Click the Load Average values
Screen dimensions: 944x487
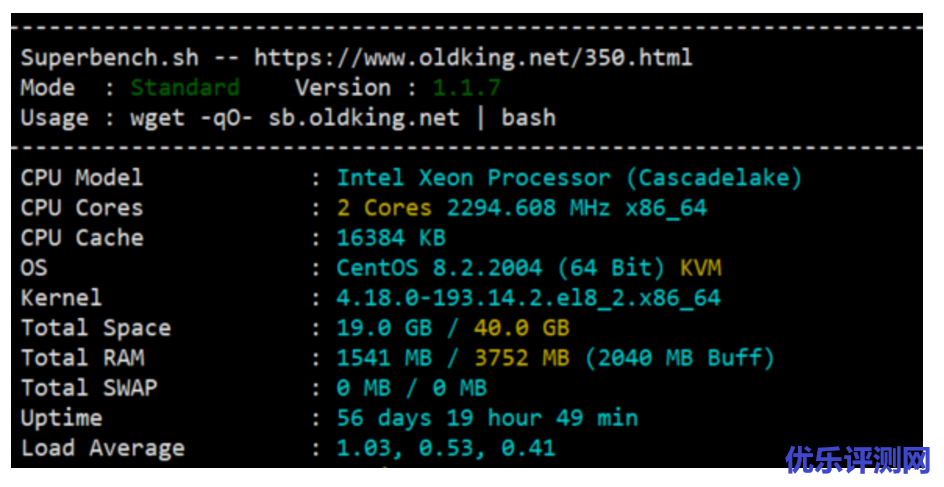tap(445, 448)
